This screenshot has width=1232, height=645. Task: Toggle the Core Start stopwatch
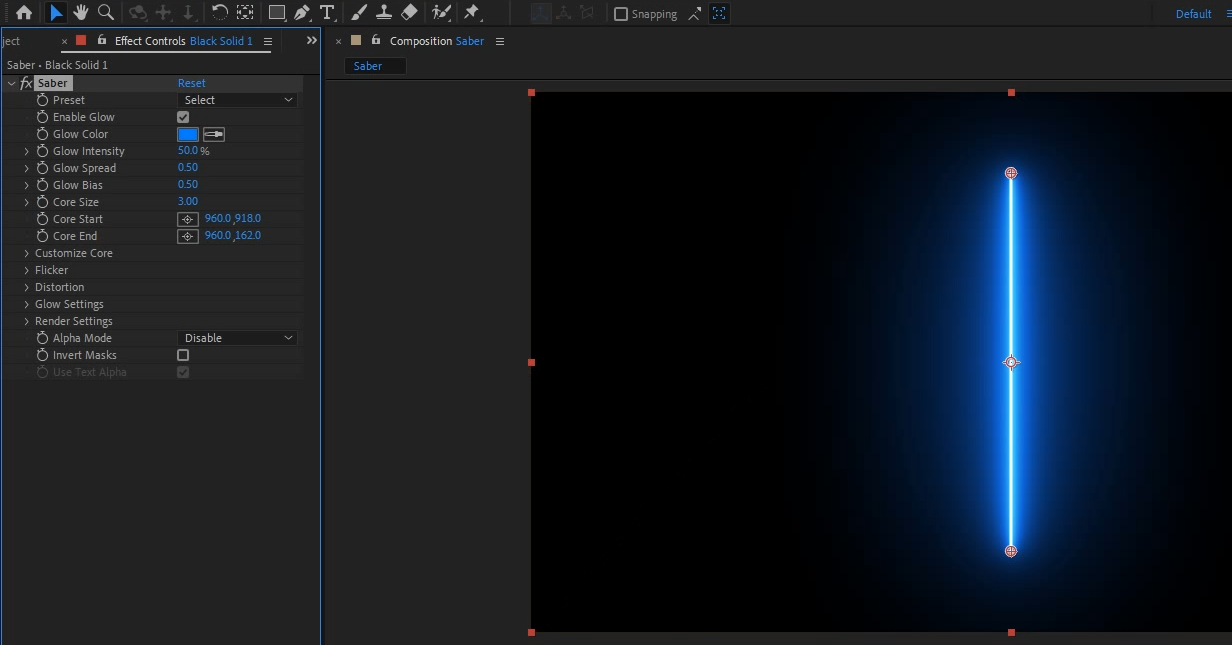[x=42, y=219]
